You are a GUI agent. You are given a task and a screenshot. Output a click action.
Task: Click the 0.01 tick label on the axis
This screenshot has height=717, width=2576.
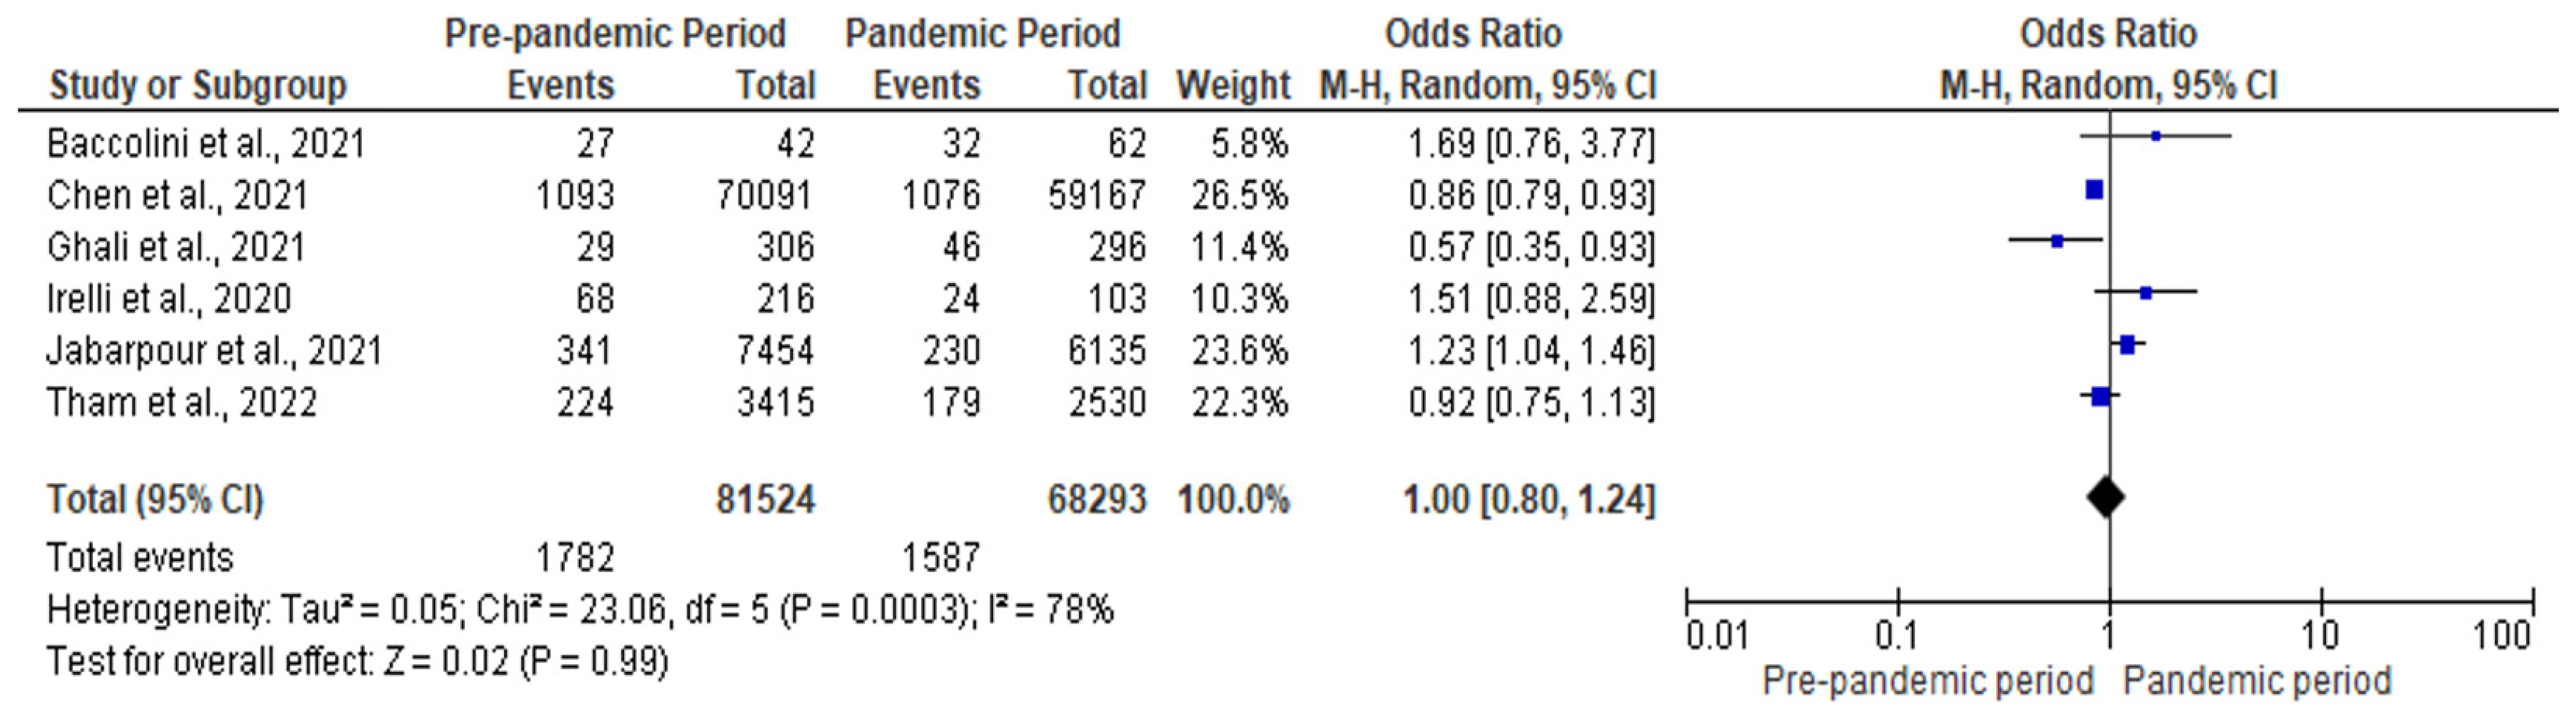[x=1716, y=635]
